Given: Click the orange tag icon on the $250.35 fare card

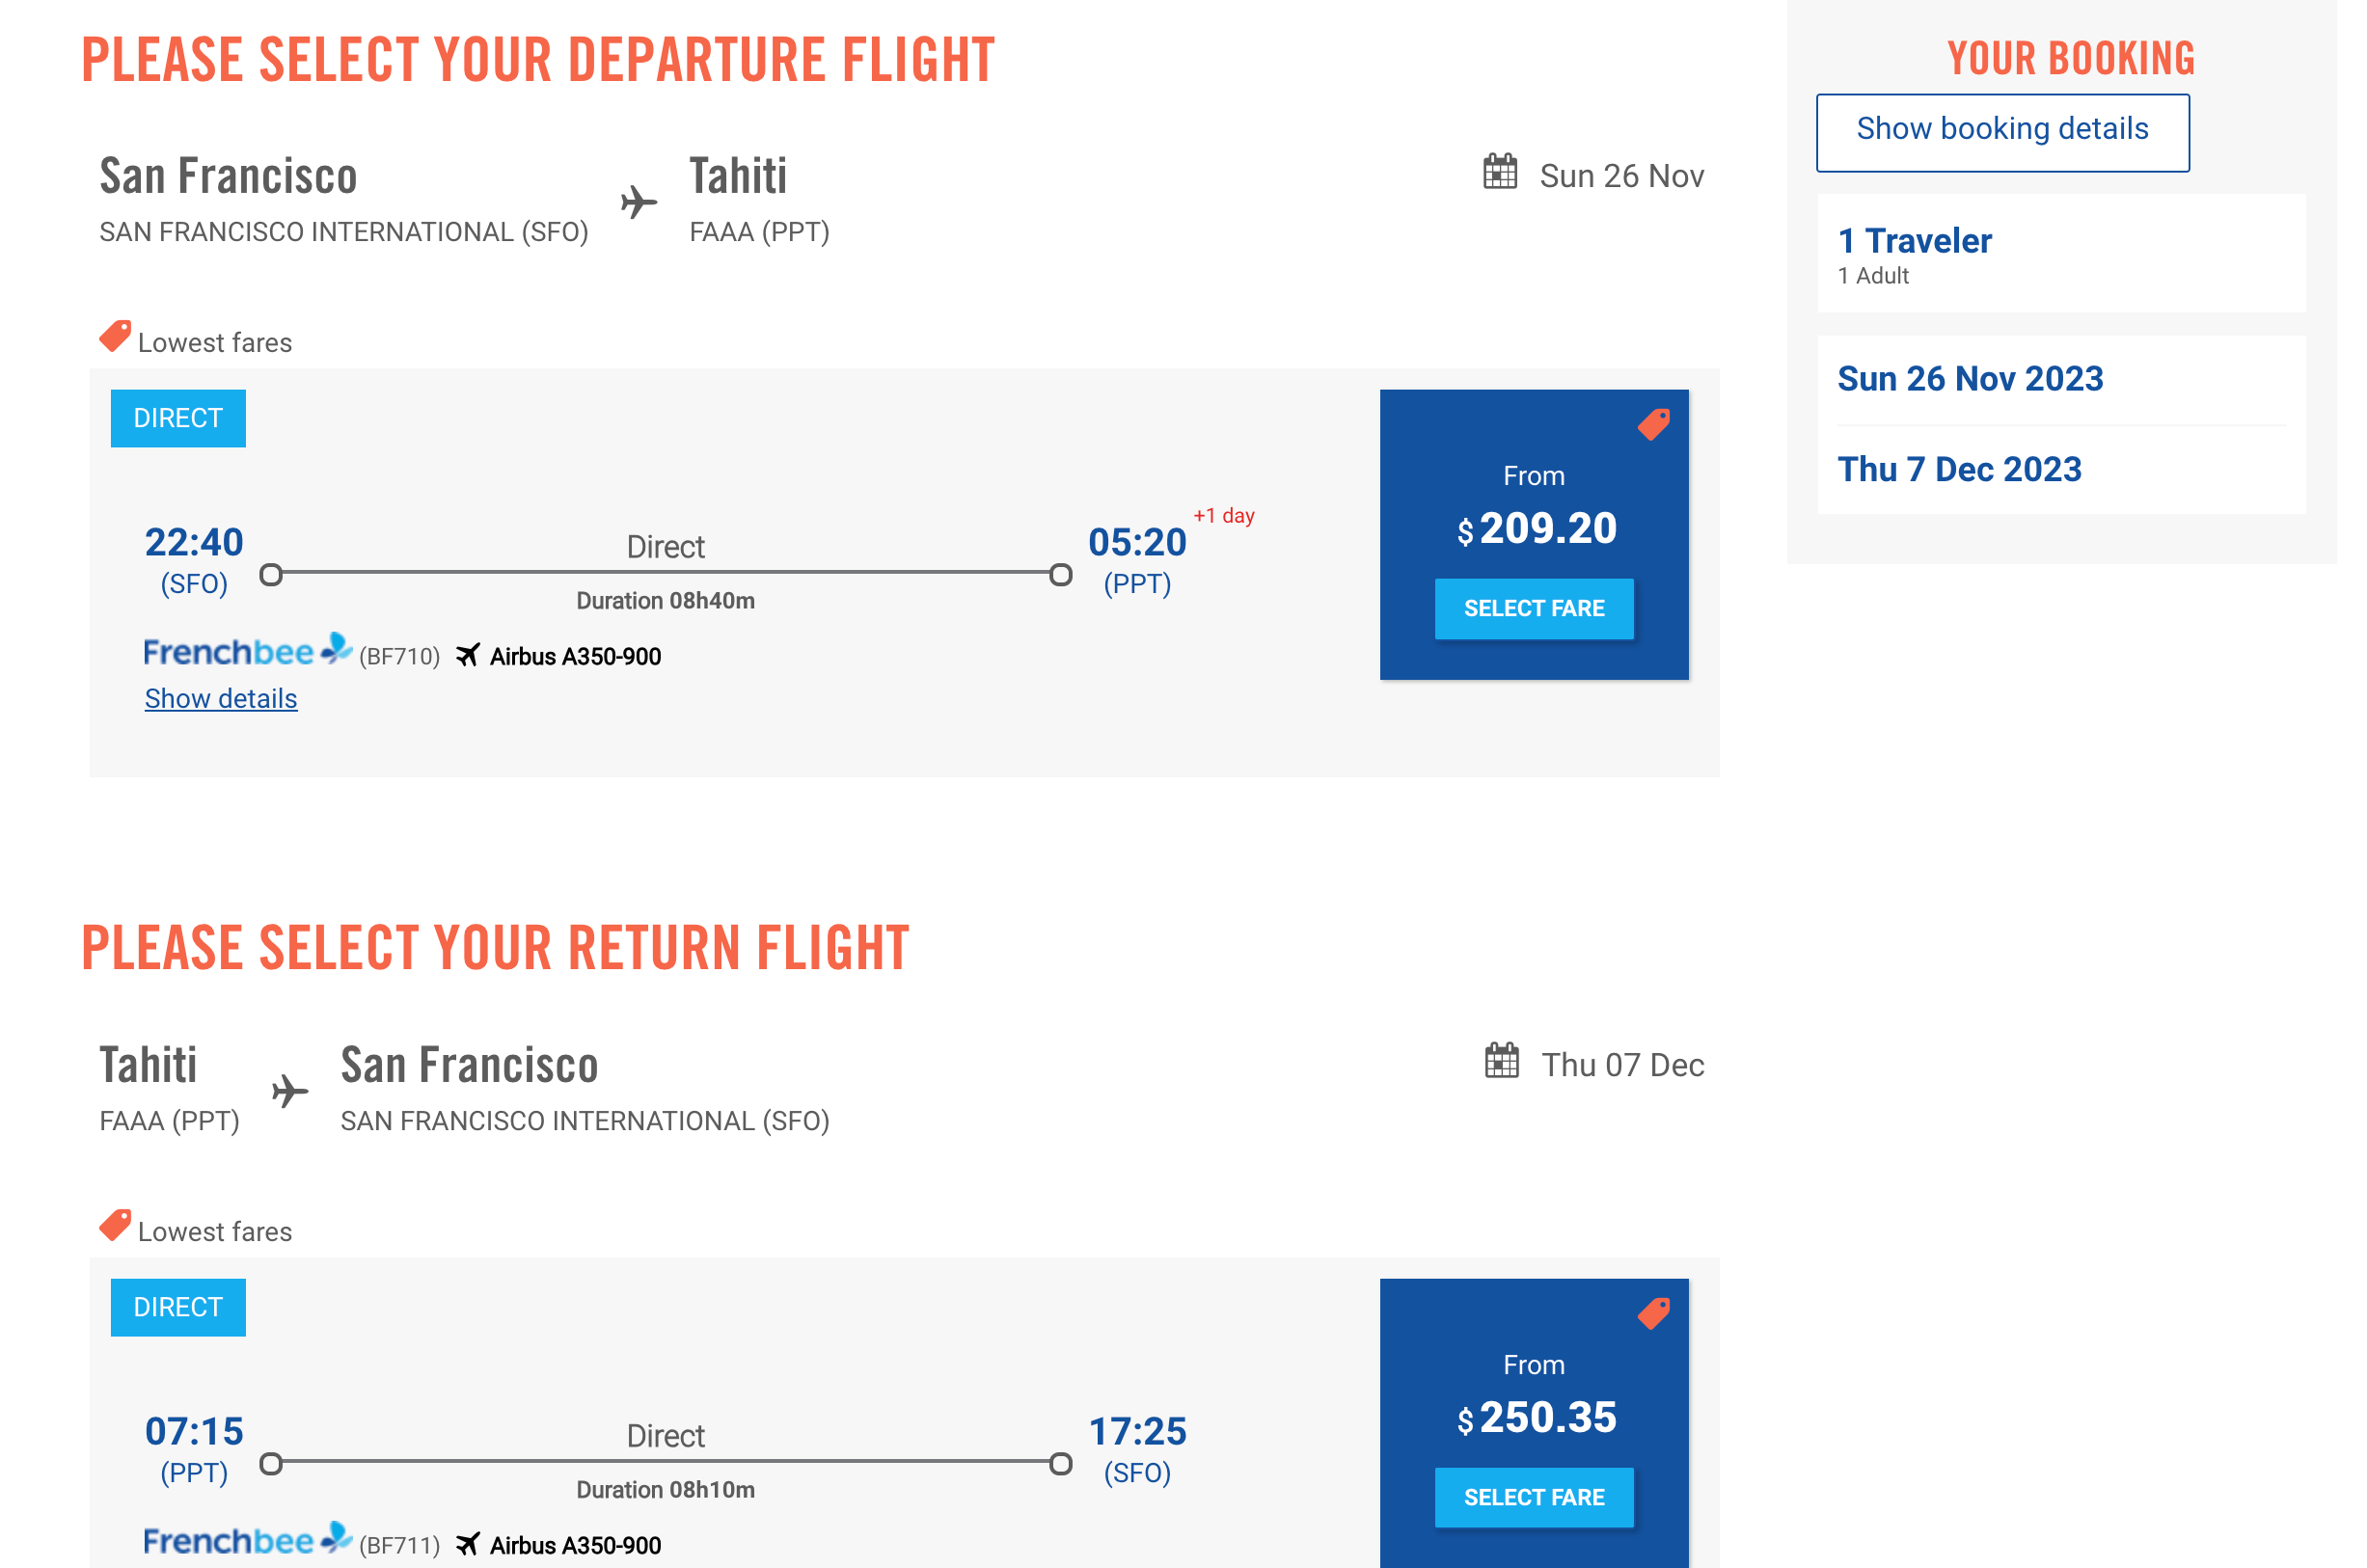Looking at the screenshot, I should pos(1653,1314).
